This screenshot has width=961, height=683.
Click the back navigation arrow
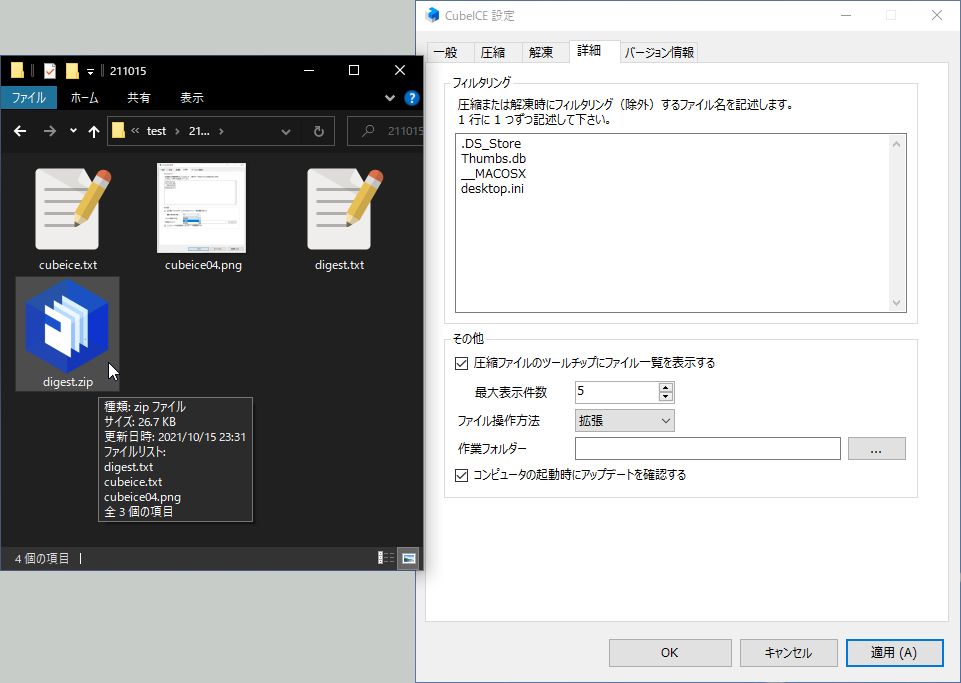20,131
